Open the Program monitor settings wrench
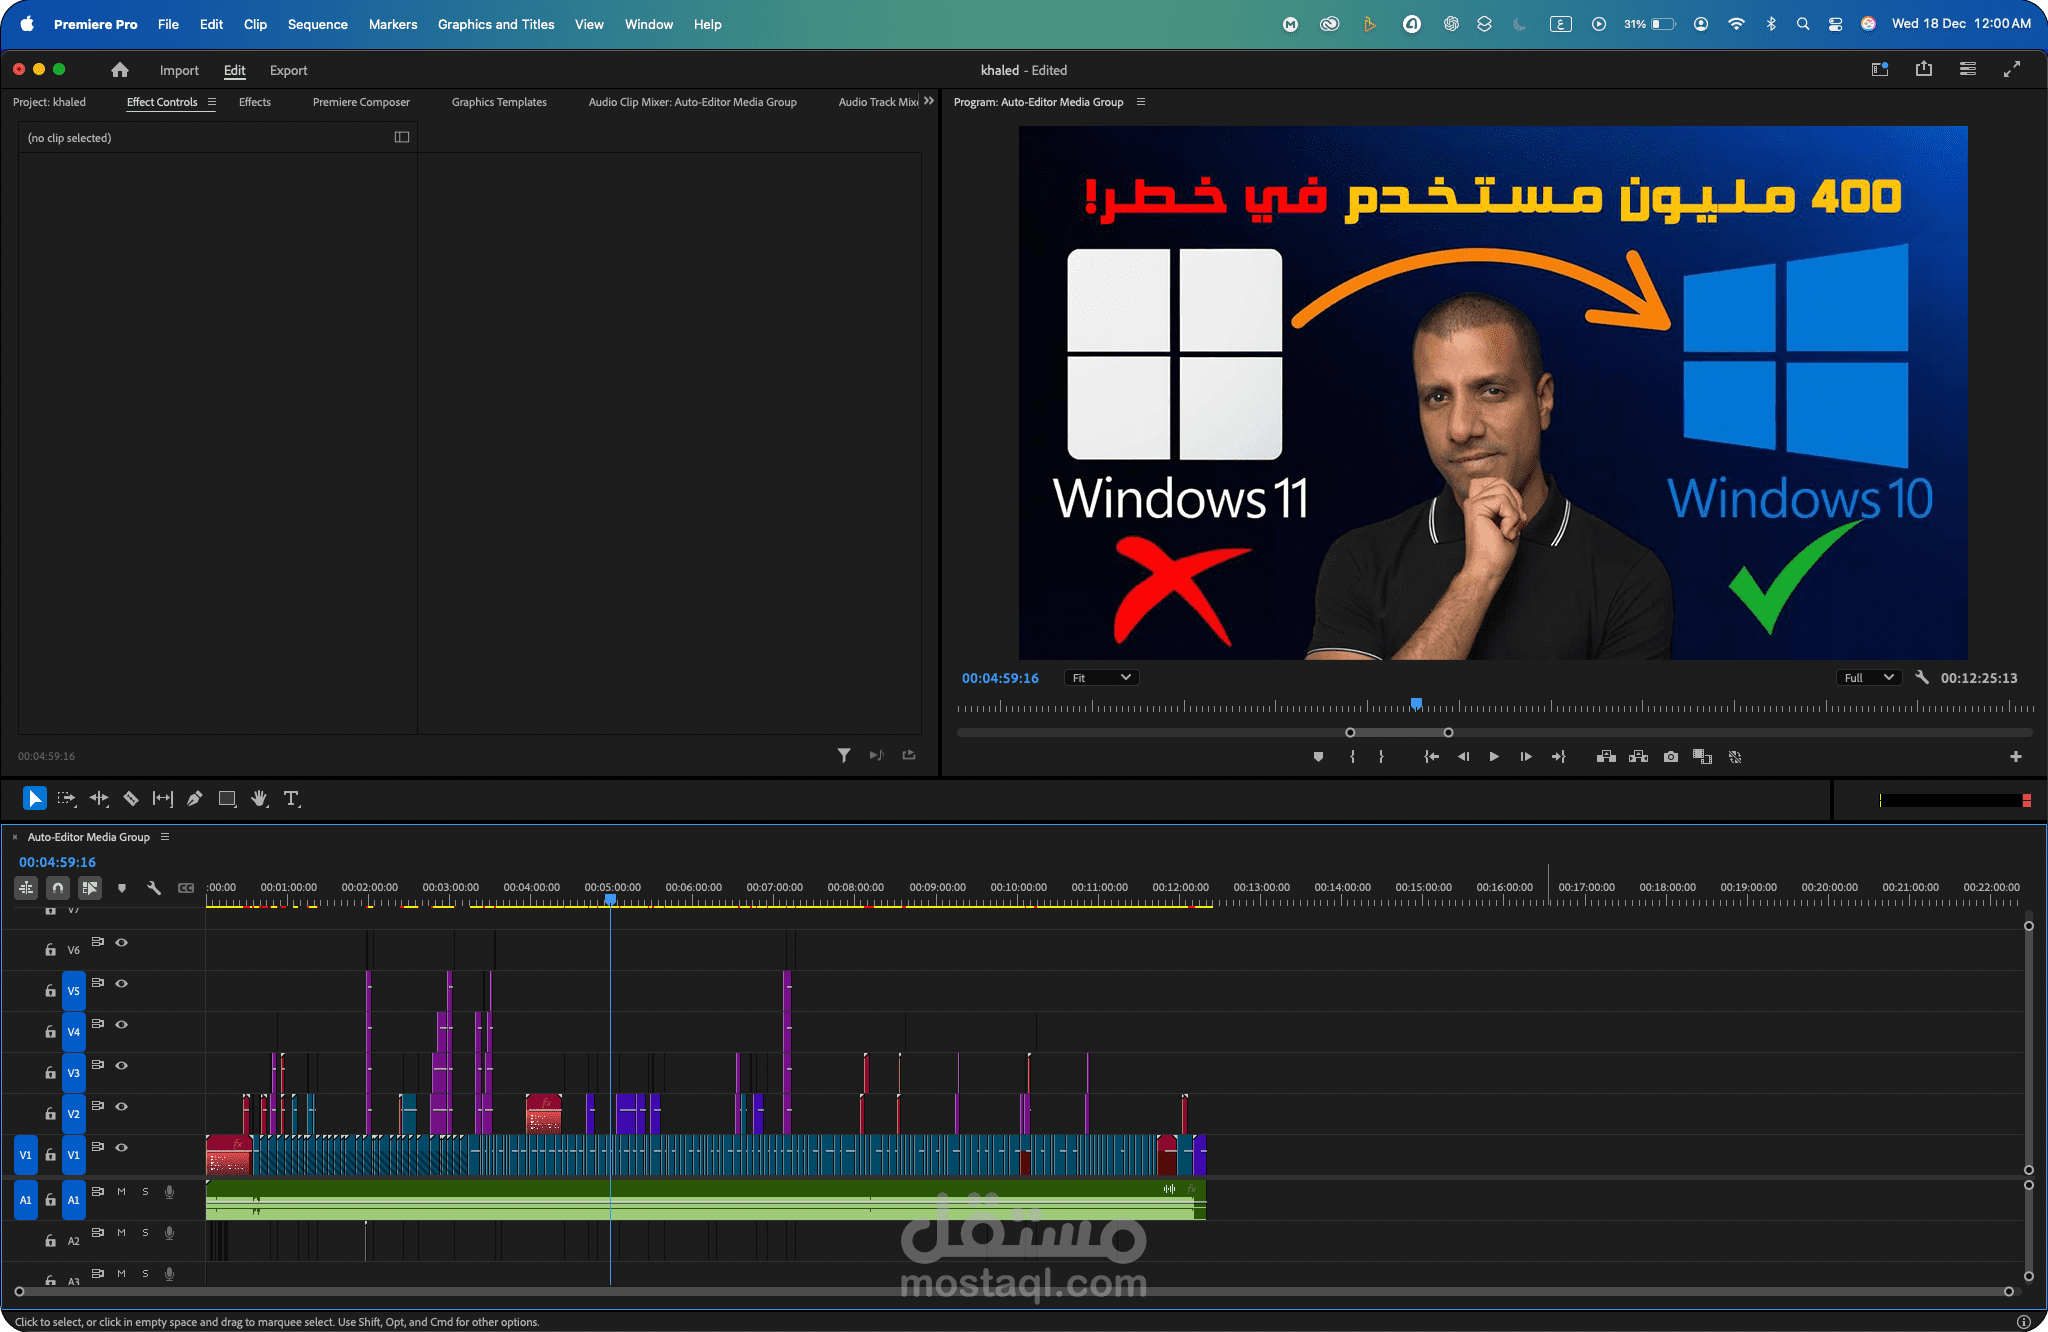Viewport: 2048px width, 1332px height. click(1922, 677)
